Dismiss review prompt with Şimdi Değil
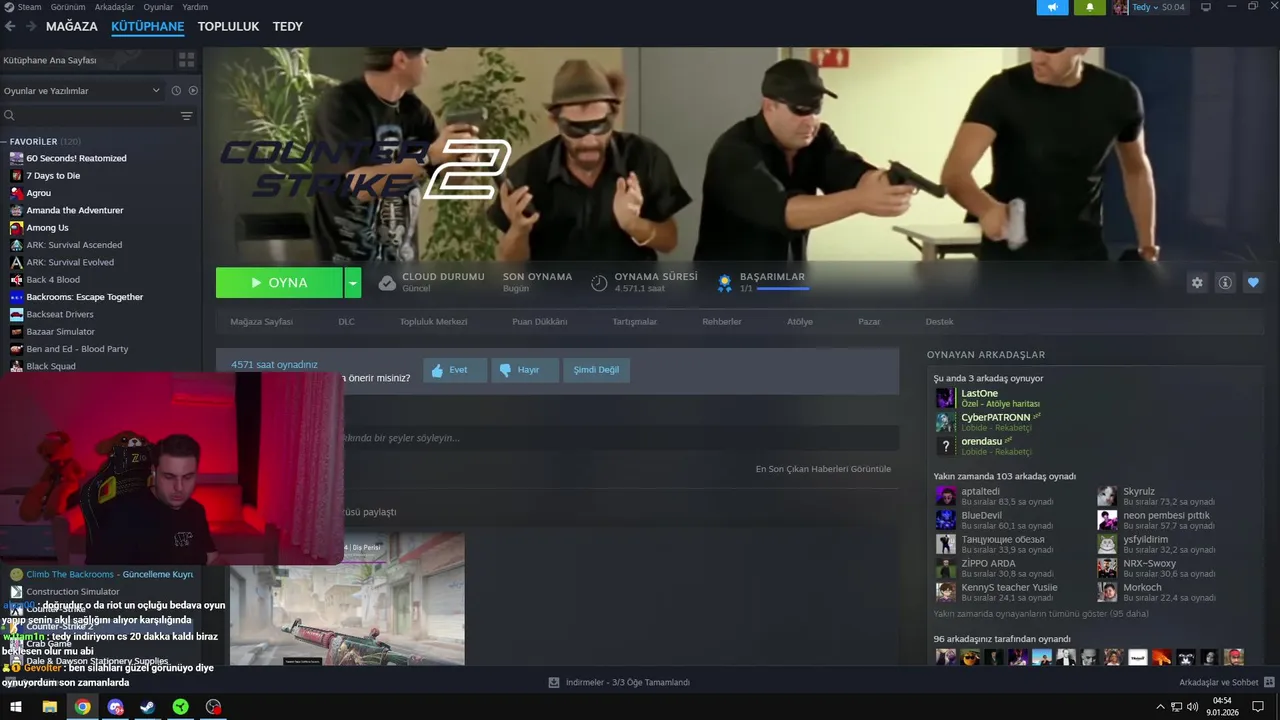Viewport: 1280px width, 720px height. (596, 370)
